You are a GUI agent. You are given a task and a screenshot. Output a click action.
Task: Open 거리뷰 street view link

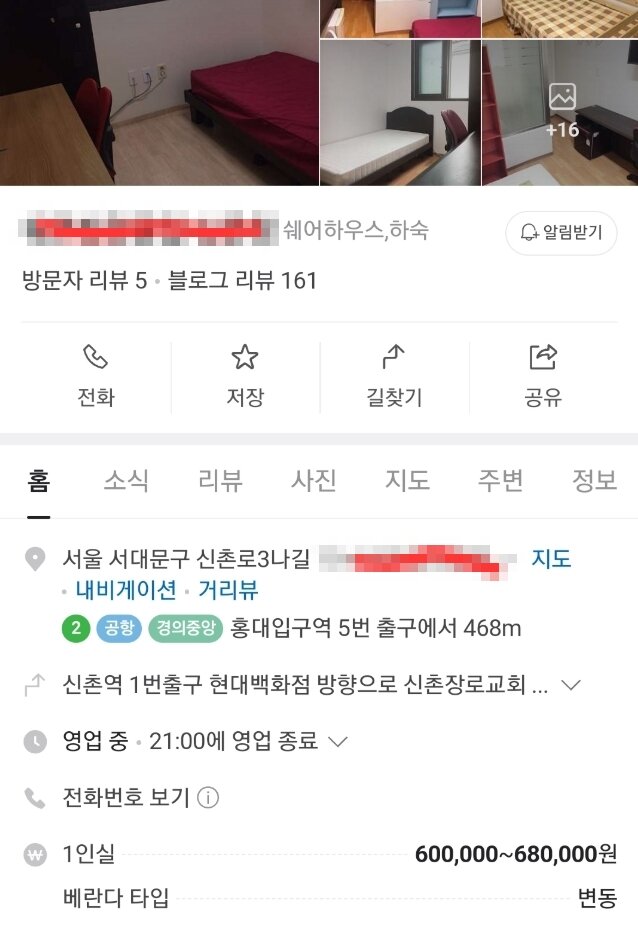point(228,590)
